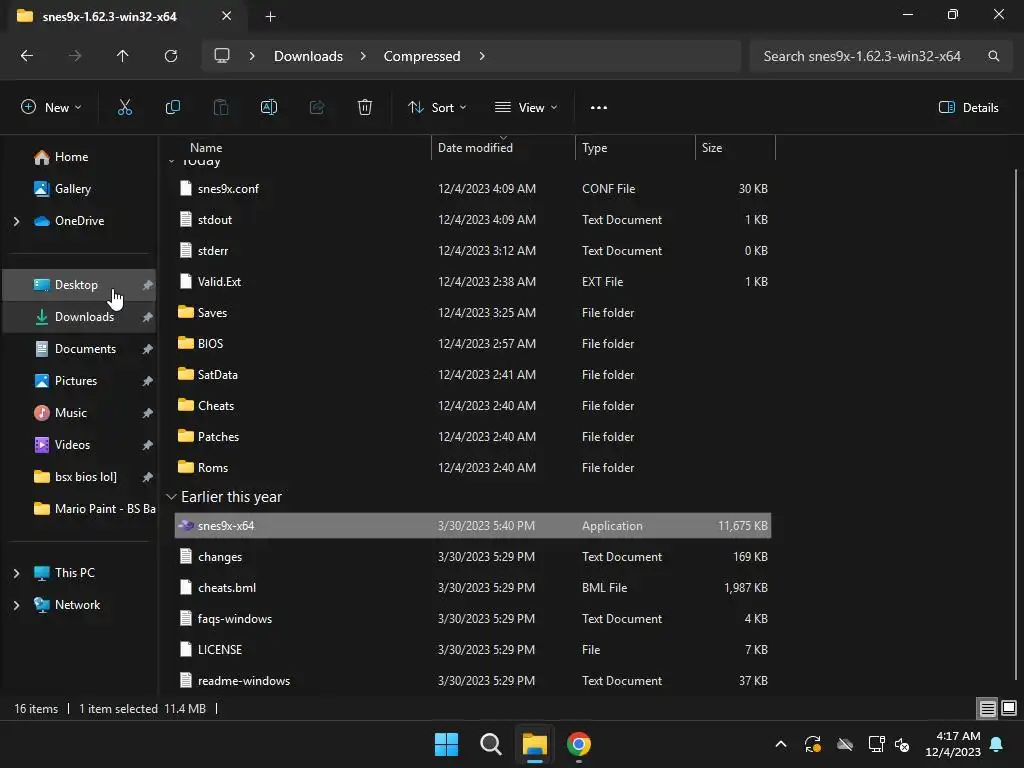
Task: Close the snes9x-1.62.3-win32-x64 tab
Action: point(227,16)
